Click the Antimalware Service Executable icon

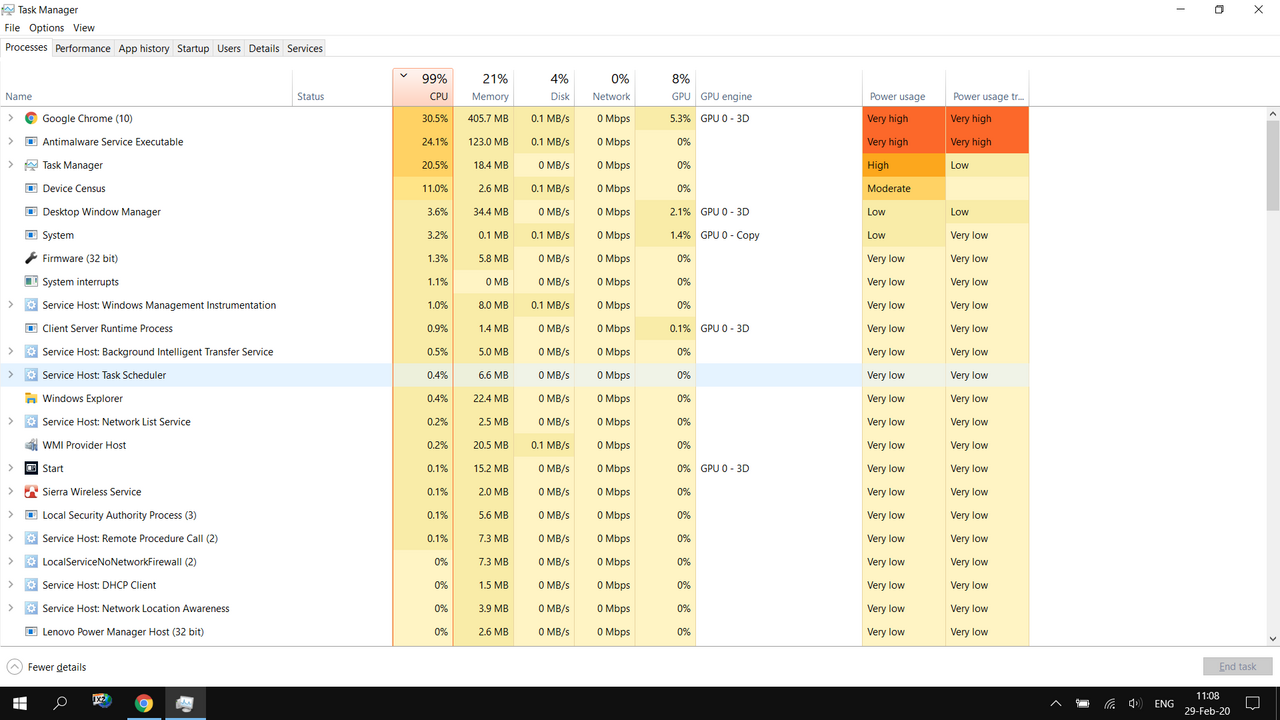click(x=31, y=142)
